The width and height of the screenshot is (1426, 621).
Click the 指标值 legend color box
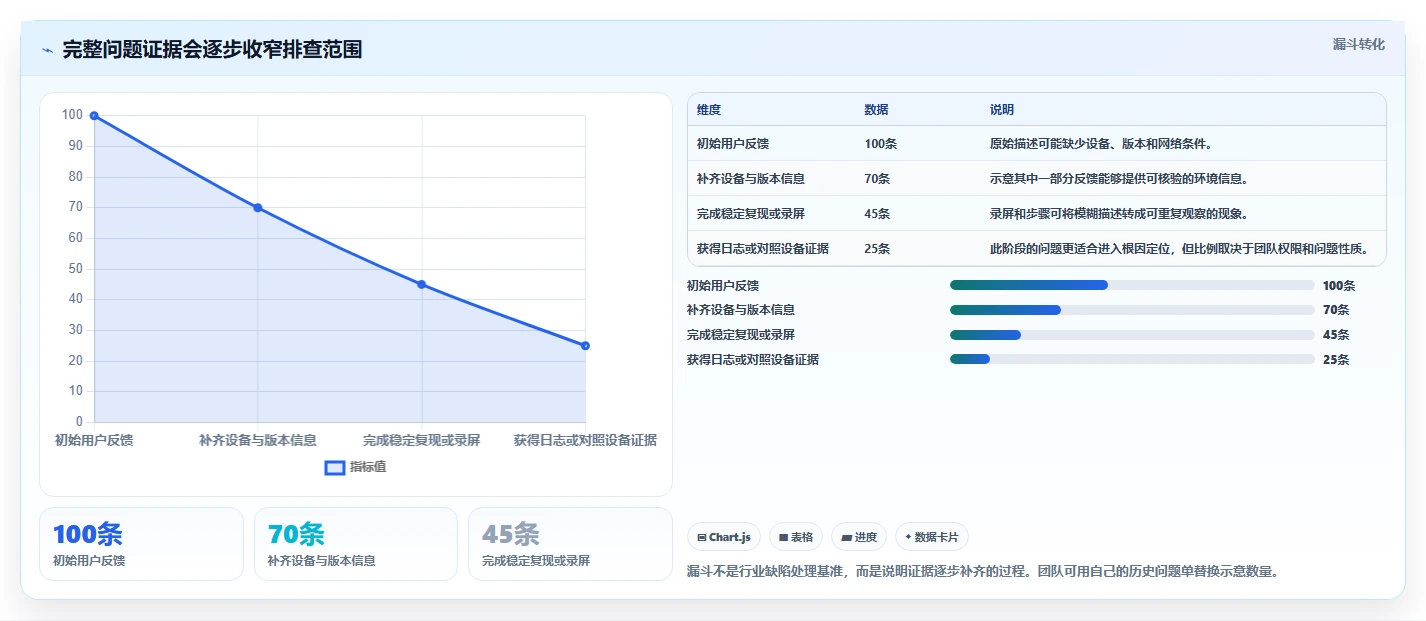point(335,467)
